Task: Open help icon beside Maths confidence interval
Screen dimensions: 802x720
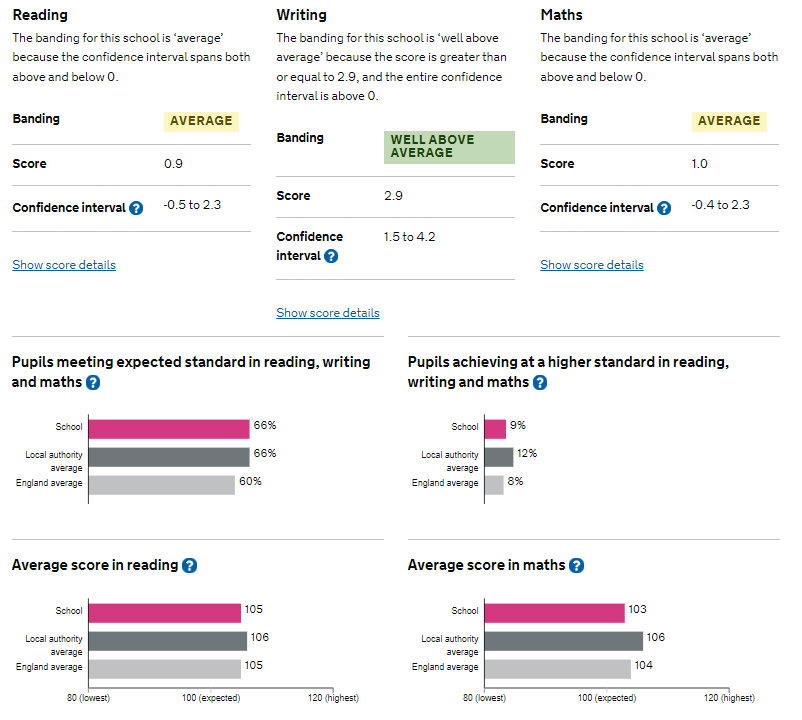Action: click(x=664, y=208)
